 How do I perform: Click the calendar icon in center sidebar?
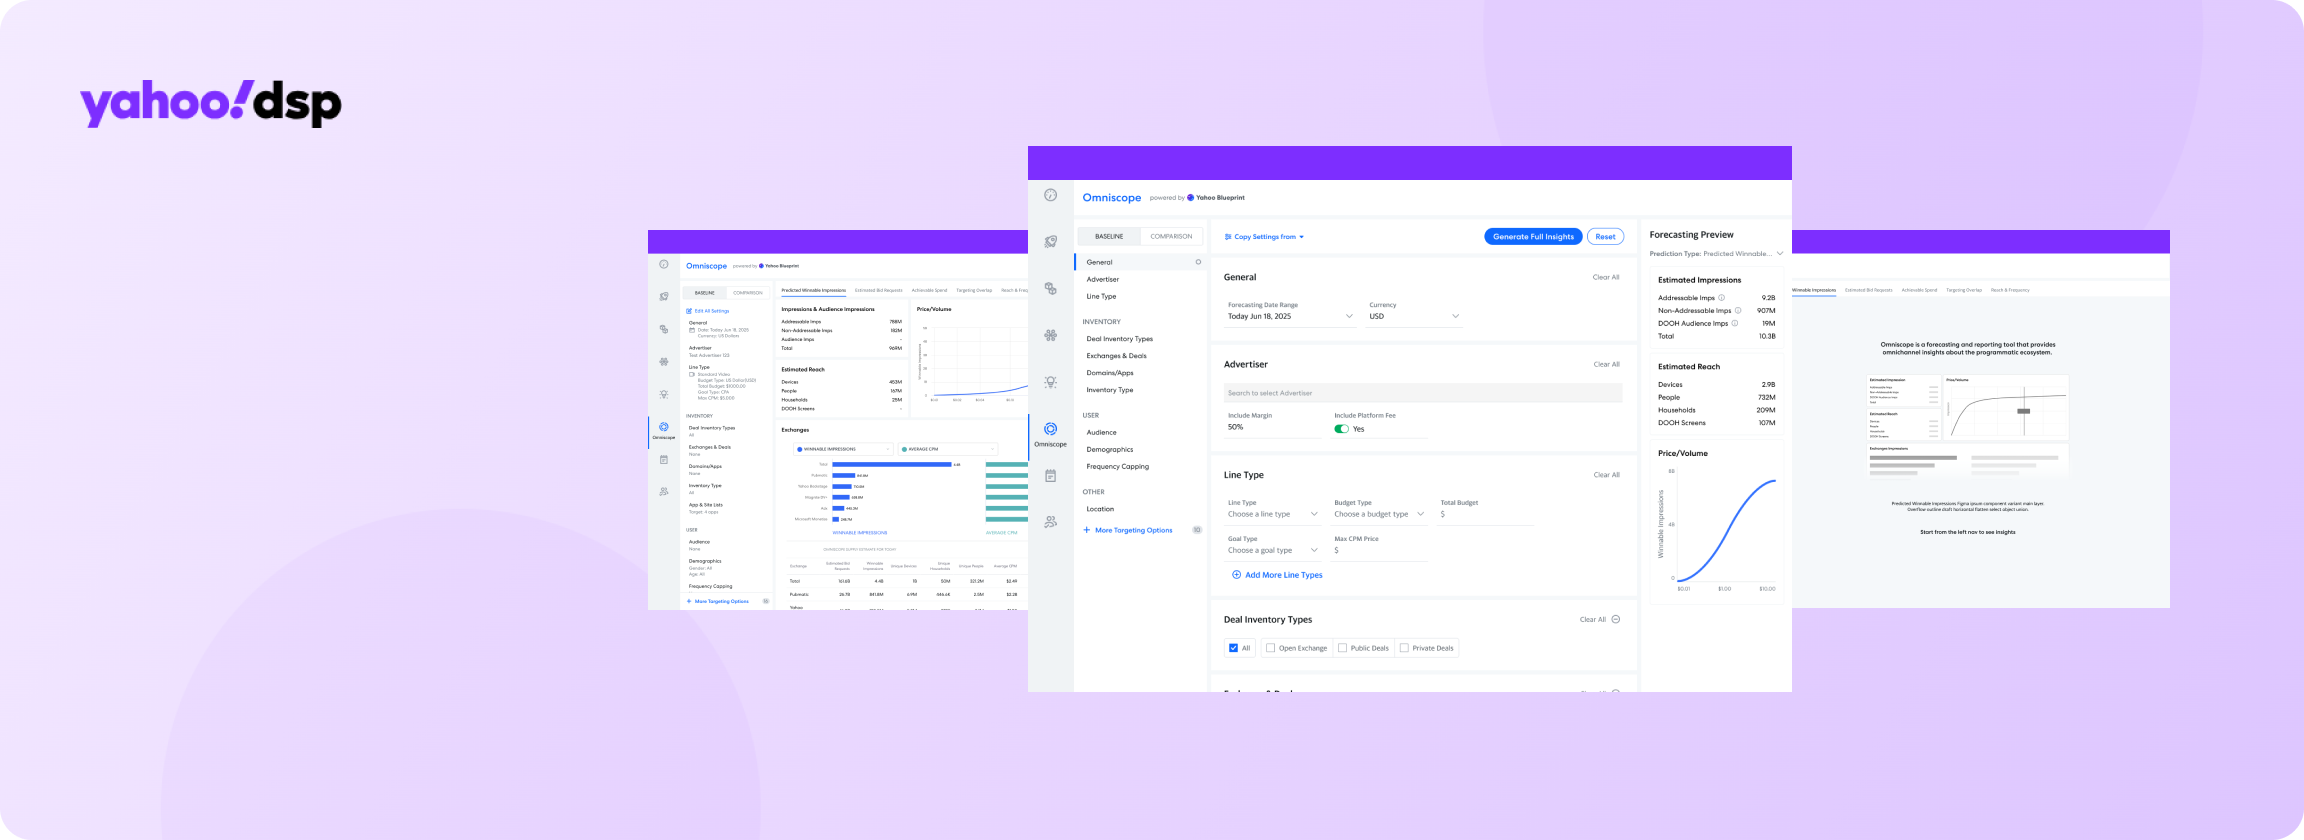[x=1050, y=476]
